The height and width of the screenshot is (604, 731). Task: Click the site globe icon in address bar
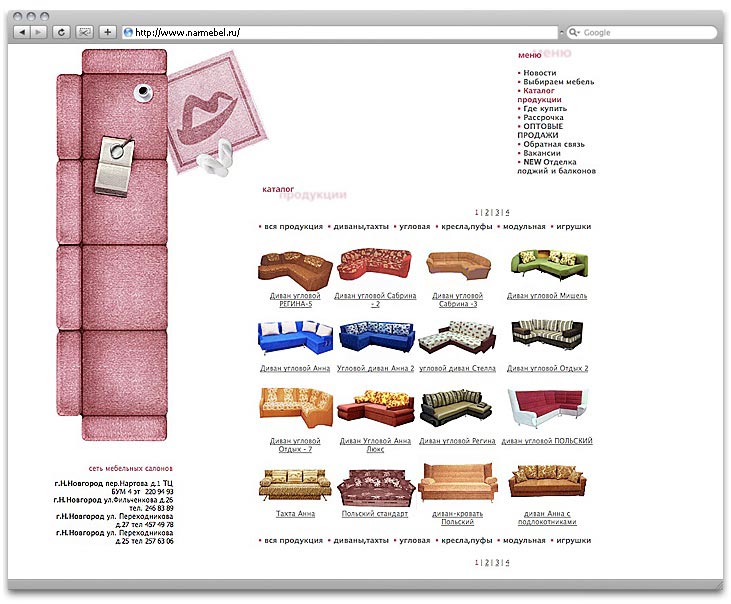pos(128,32)
